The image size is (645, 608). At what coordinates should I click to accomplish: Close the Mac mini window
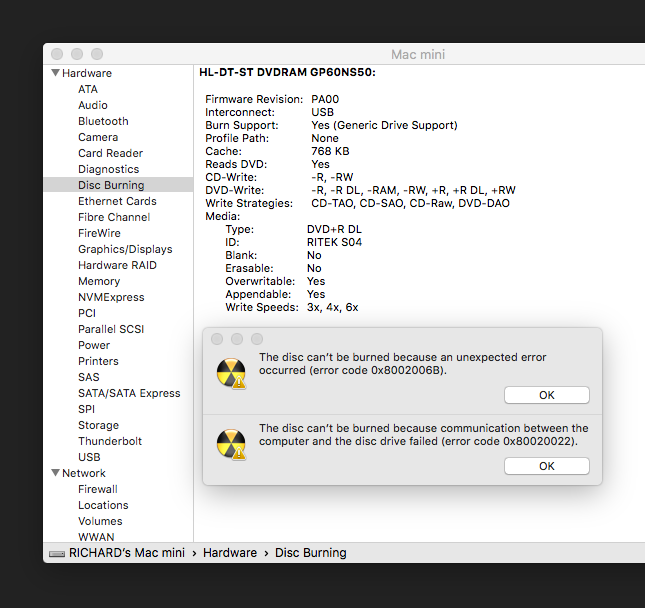[x=57, y=54]
